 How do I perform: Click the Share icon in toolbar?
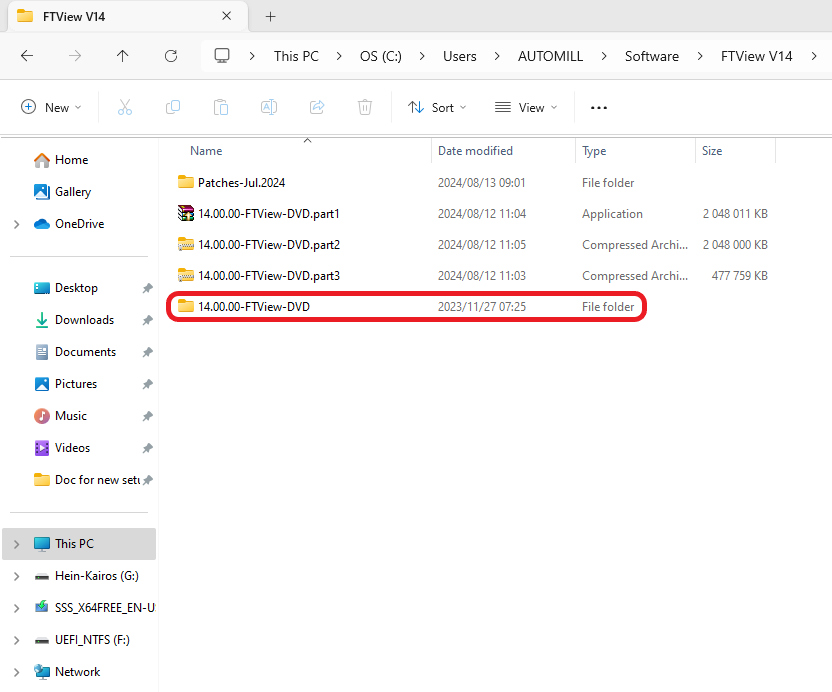tap(317, 107)
